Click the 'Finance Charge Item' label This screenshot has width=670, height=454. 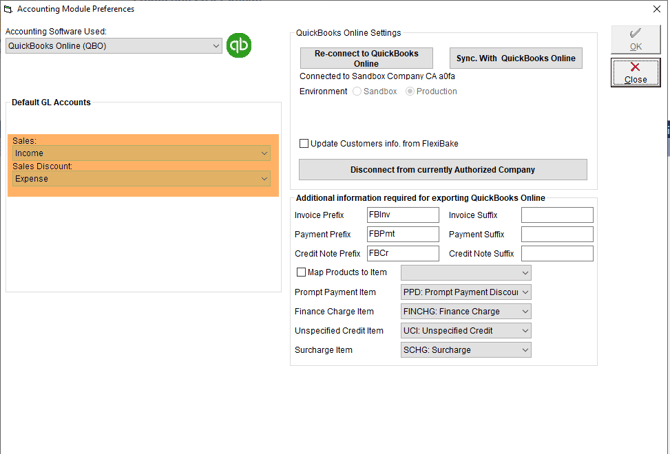pos(334,312)
